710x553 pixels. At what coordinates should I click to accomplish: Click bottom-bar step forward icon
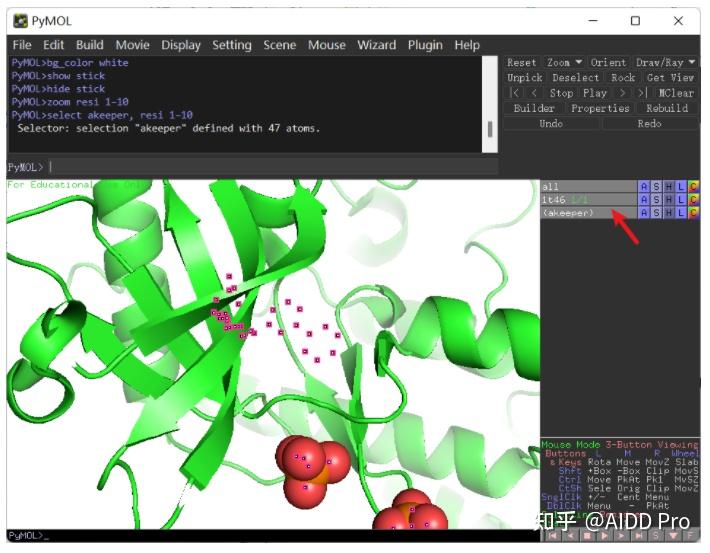[622, 536]
